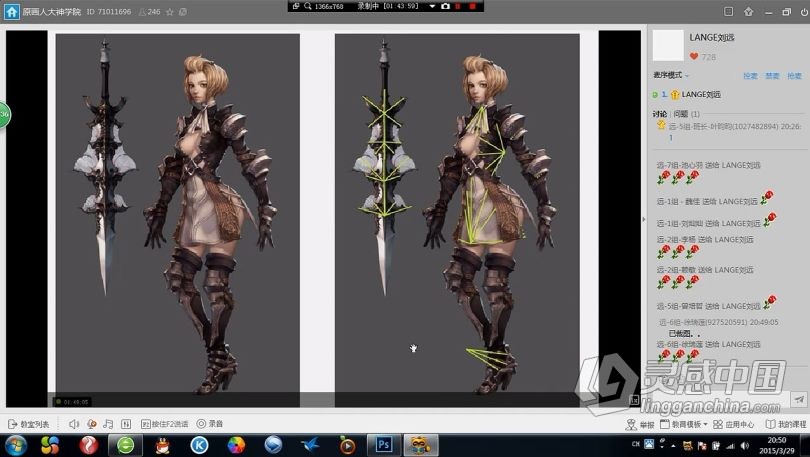
Task: Switch to Photoshop in the taskbar
Action: tap(383, 445)
